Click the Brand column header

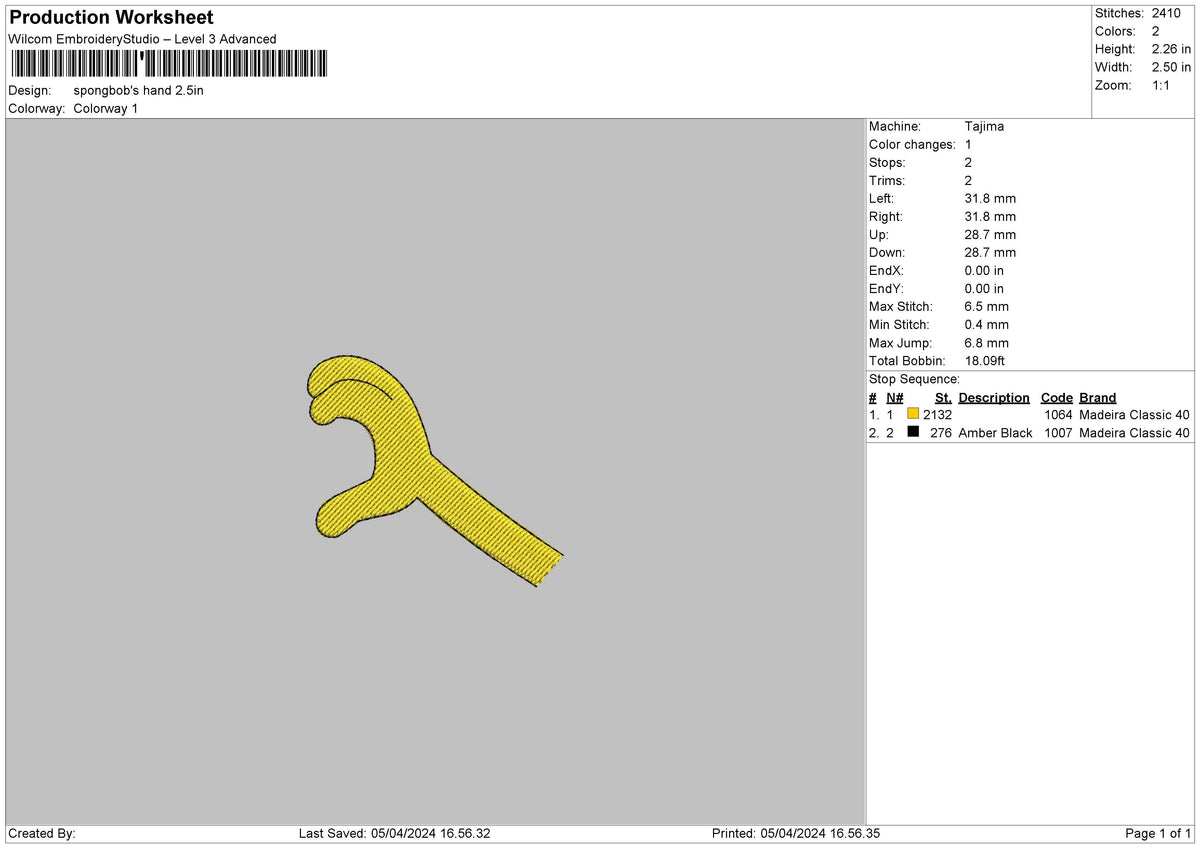click(x=1098, y=398)
